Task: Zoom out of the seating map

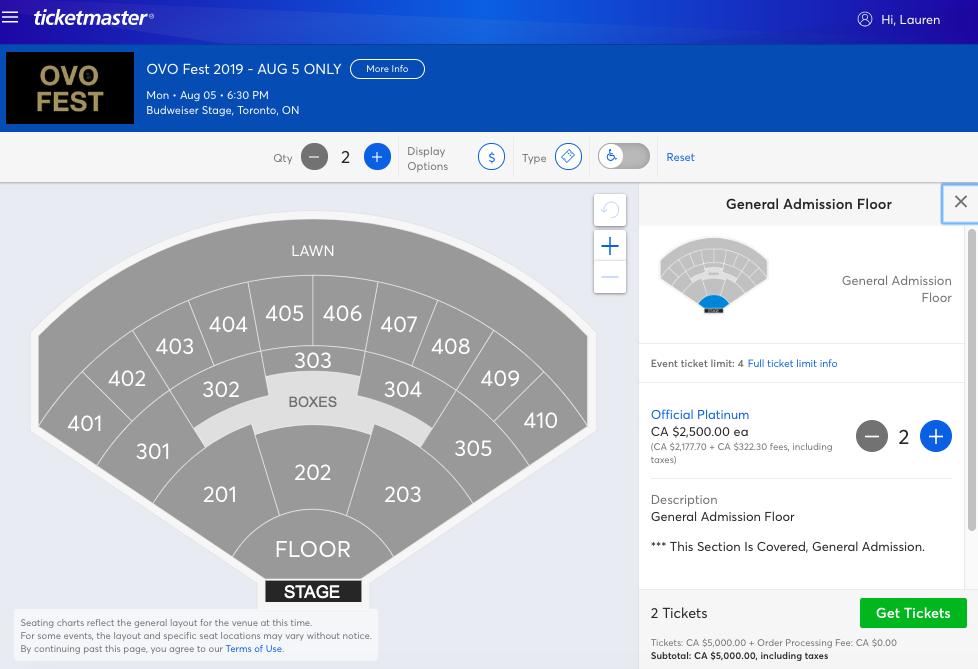Action: tap(610, 277)
